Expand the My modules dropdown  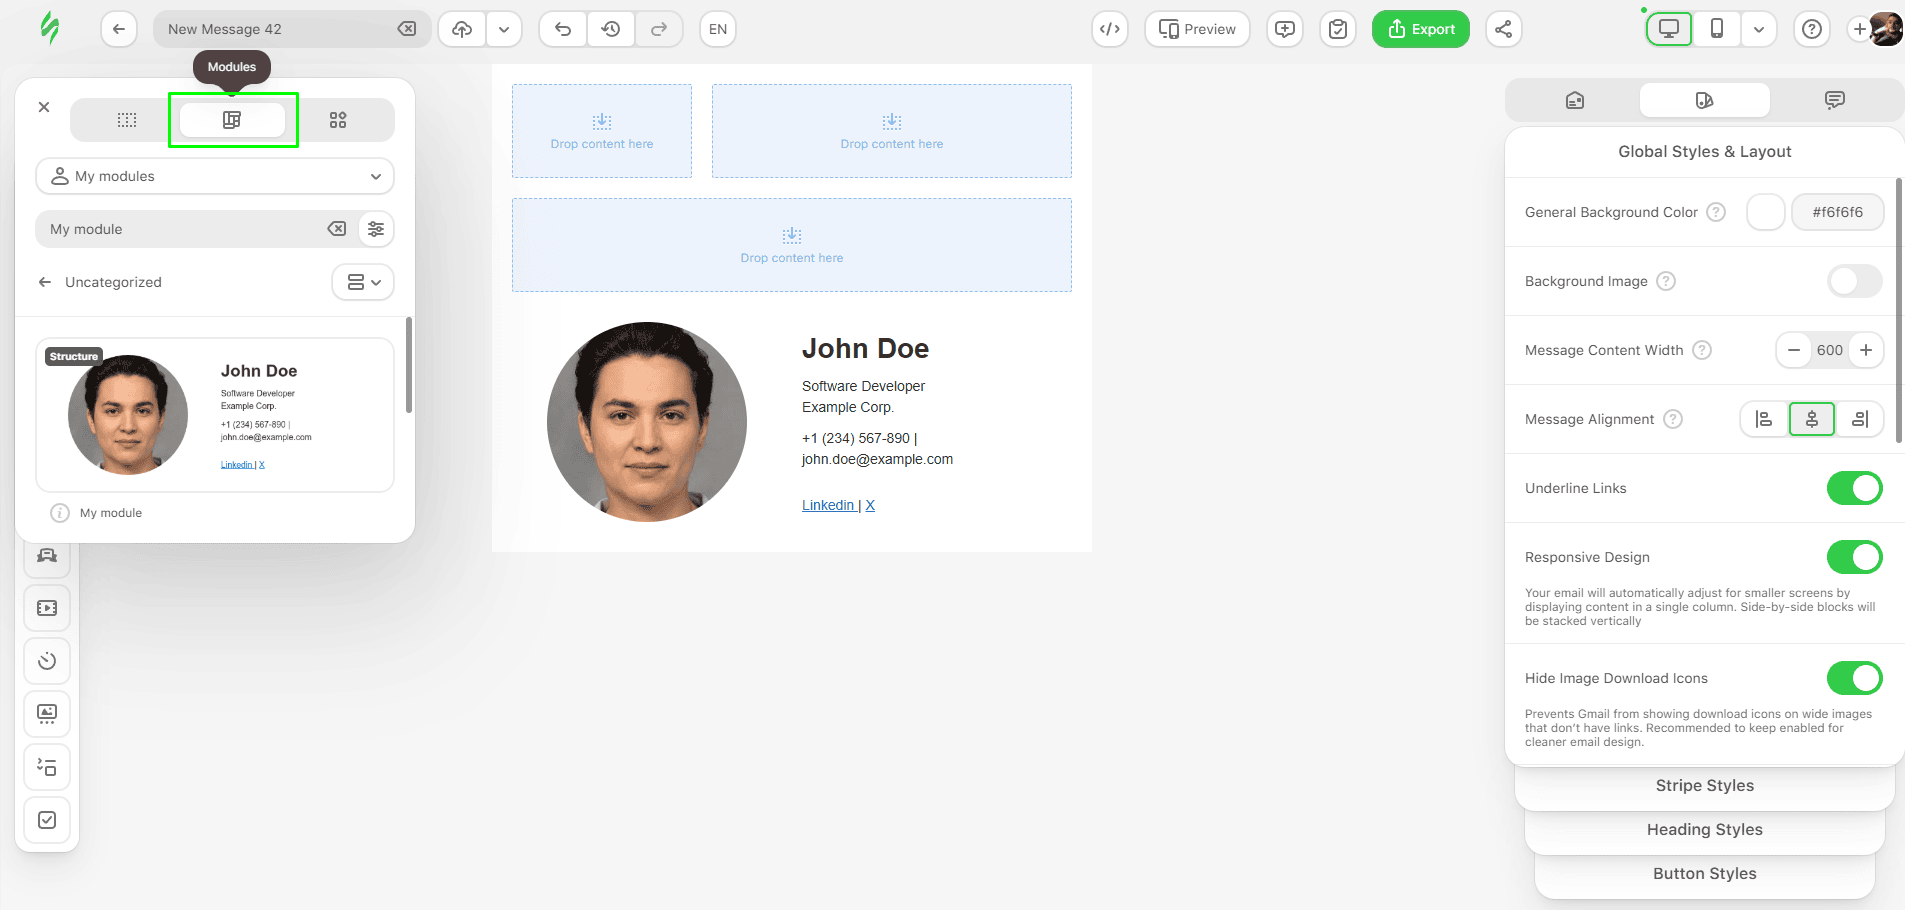click(x=215, y=176)
